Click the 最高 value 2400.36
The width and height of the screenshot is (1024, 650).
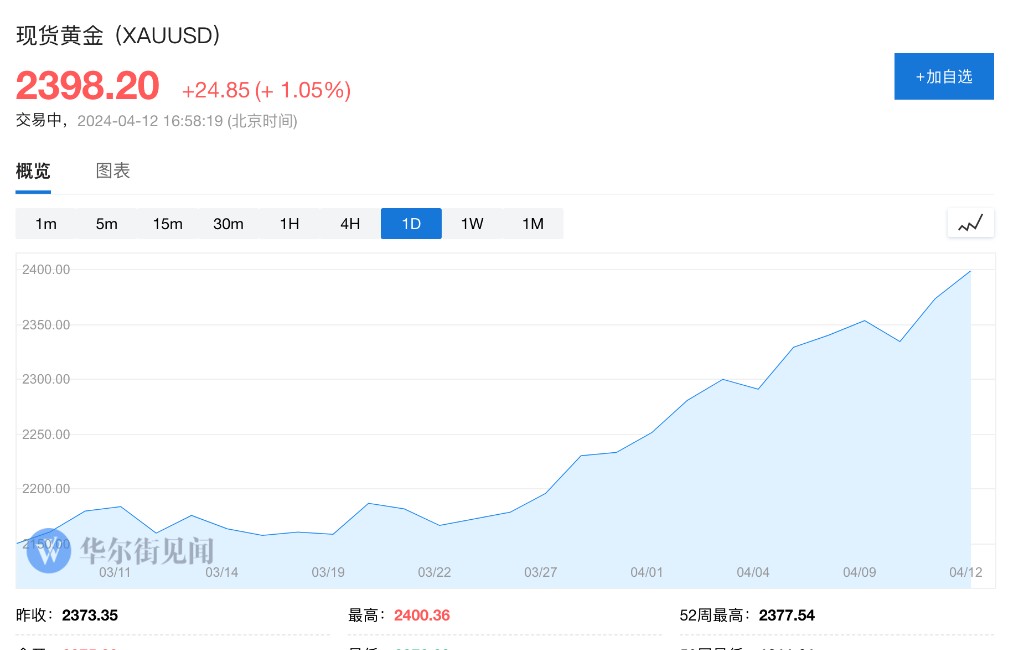(422, 615)
